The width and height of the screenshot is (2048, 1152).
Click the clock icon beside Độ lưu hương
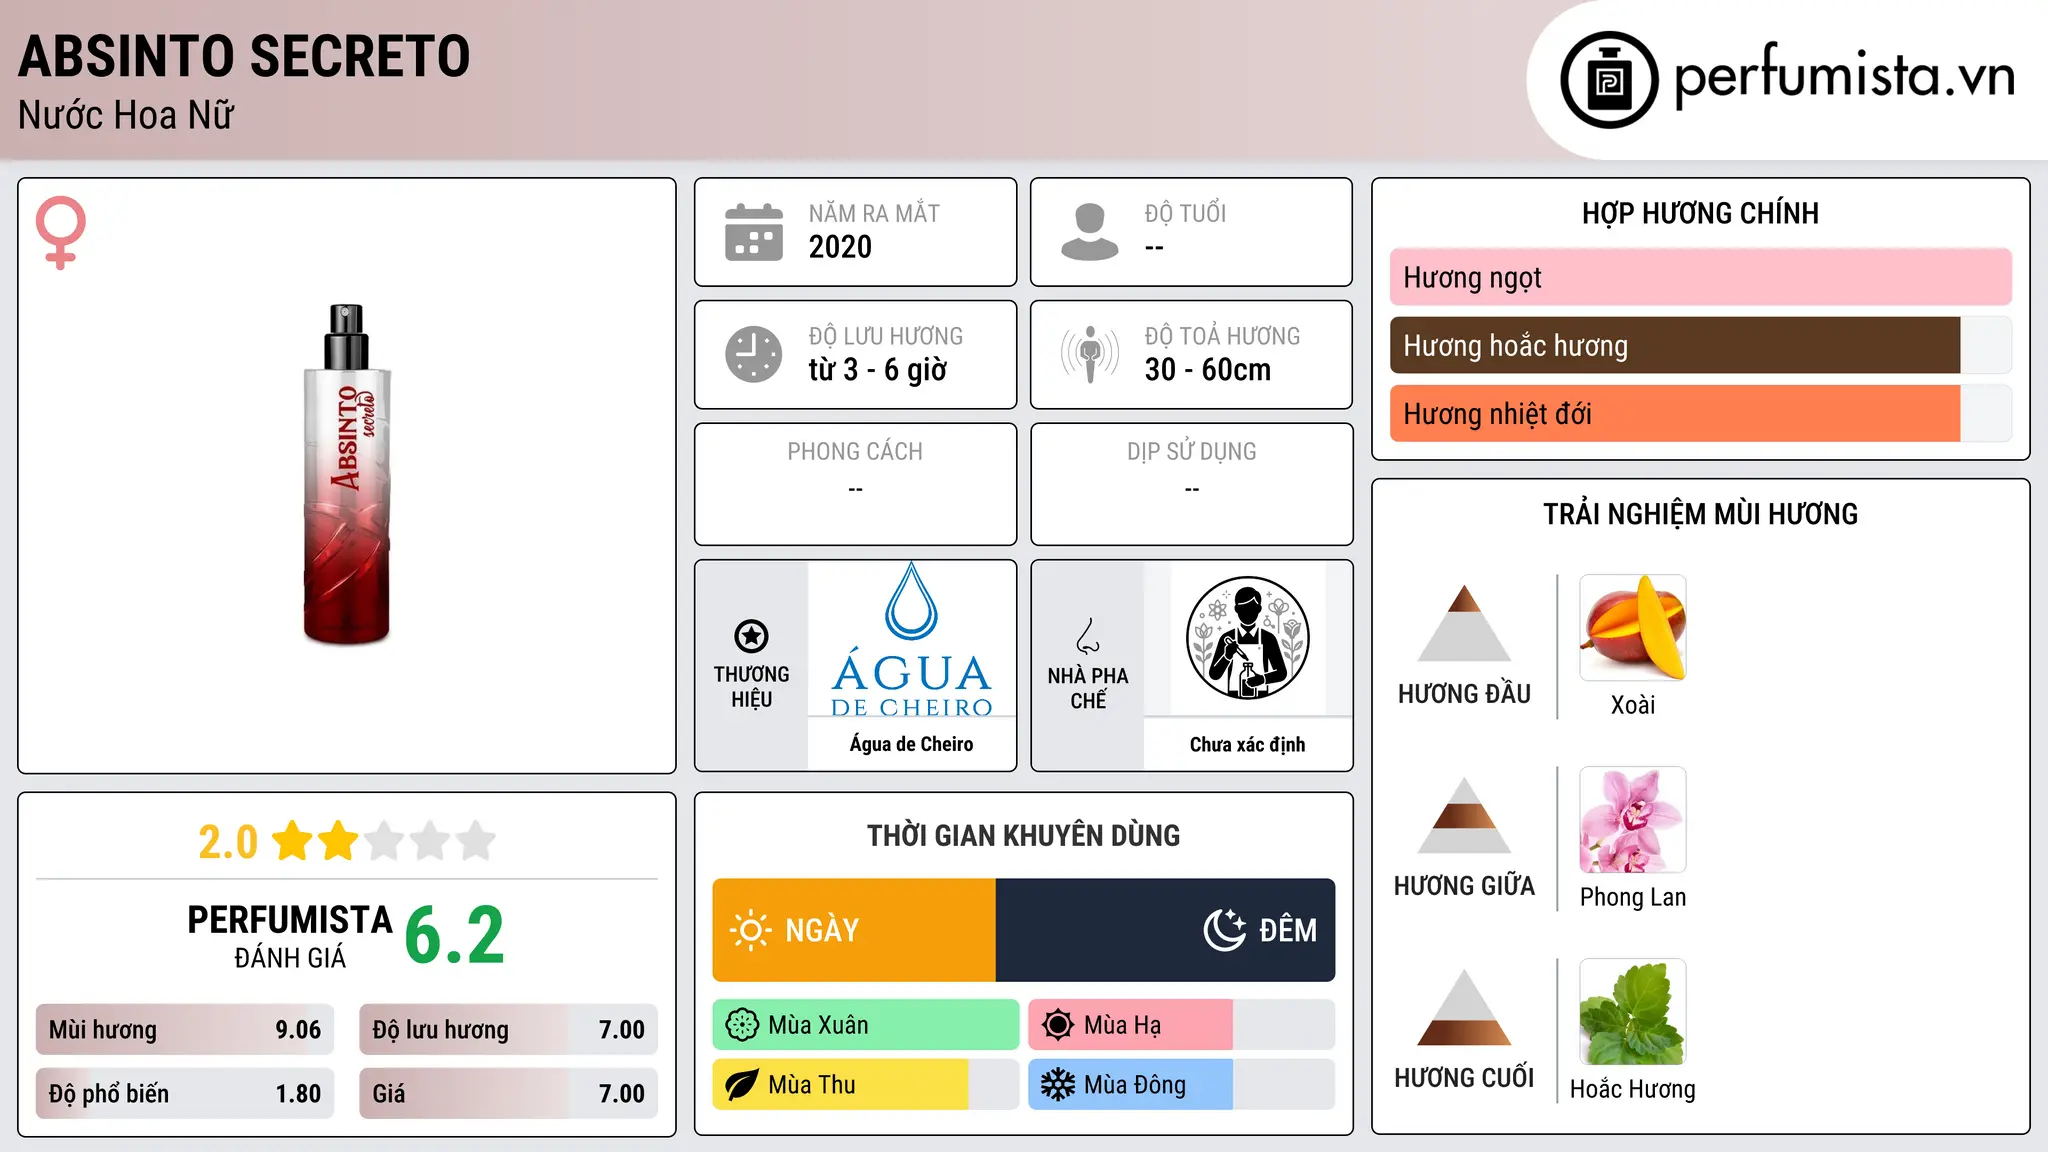(x=754, y=354)
